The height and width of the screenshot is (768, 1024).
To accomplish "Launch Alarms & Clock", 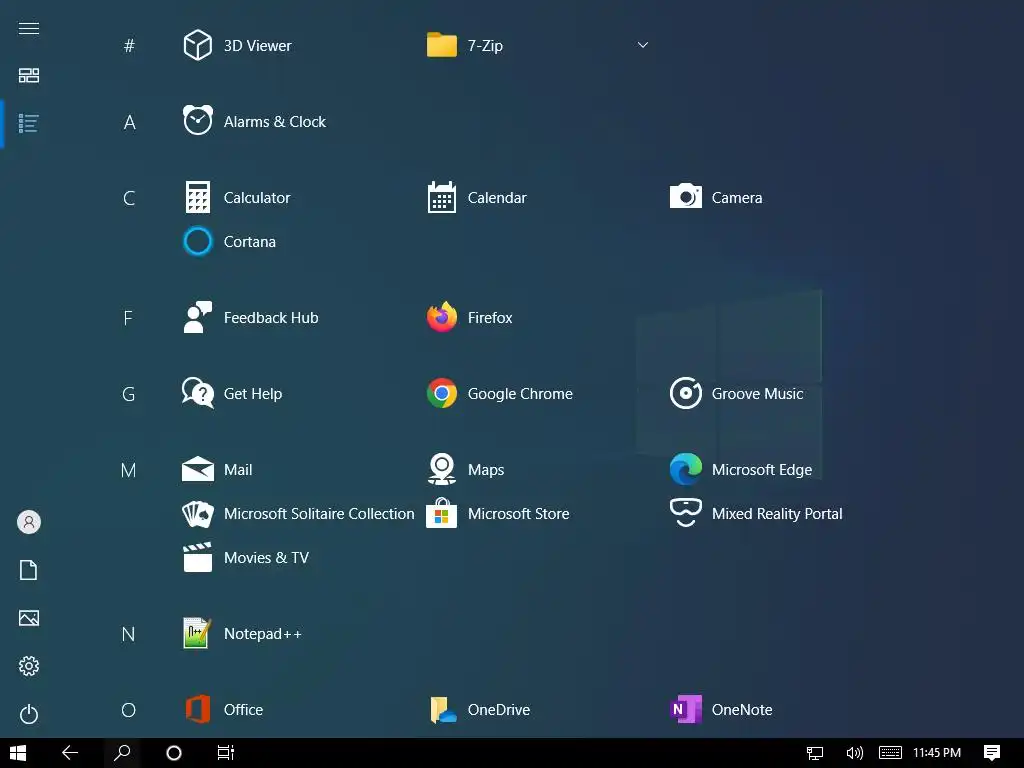I will click(x=254, y=121).
